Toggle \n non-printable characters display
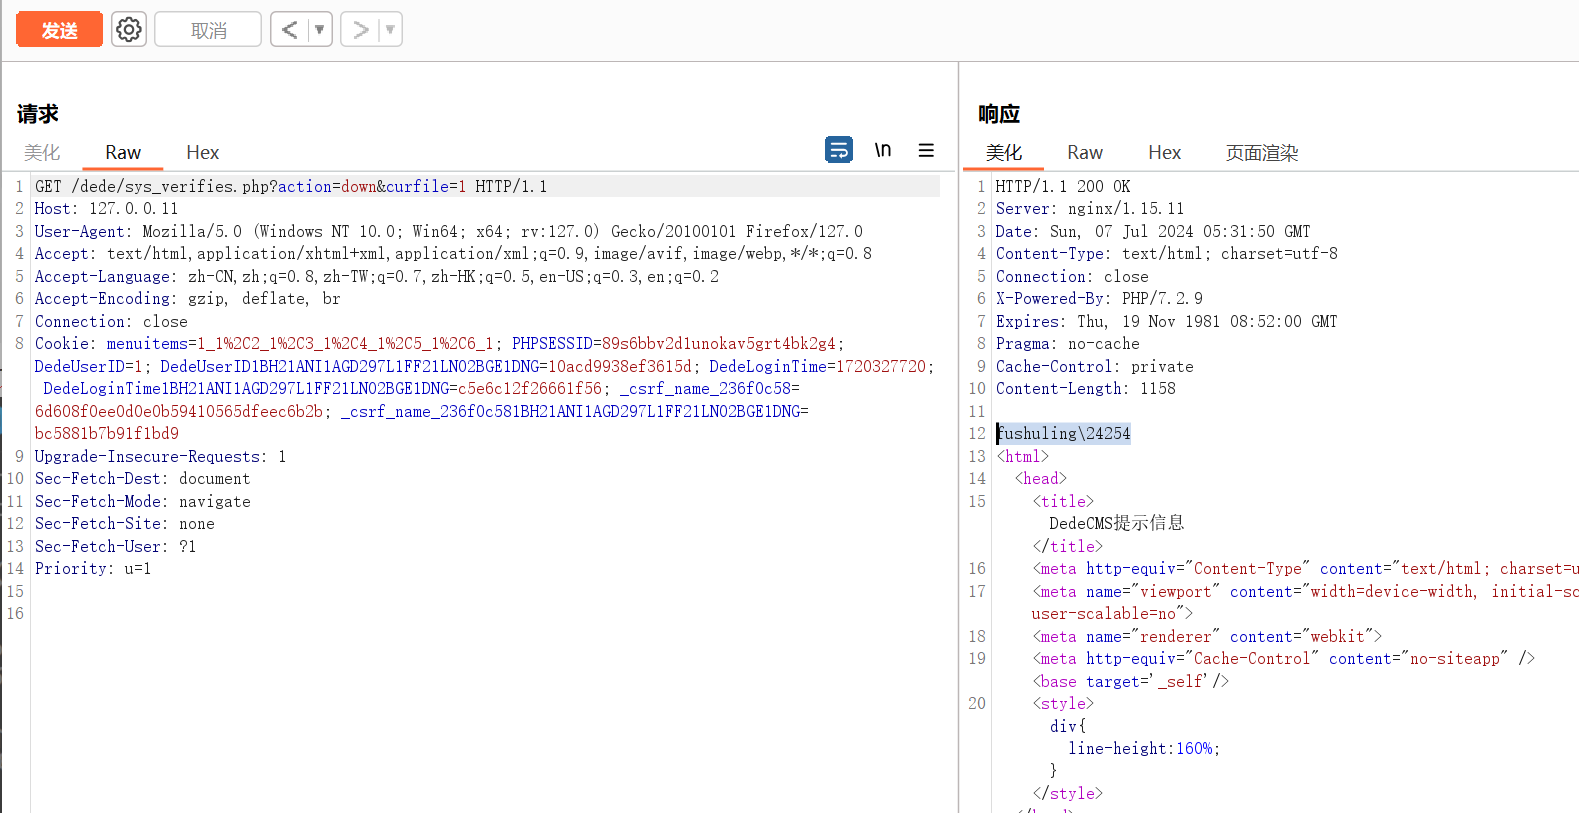 (883, 150)
